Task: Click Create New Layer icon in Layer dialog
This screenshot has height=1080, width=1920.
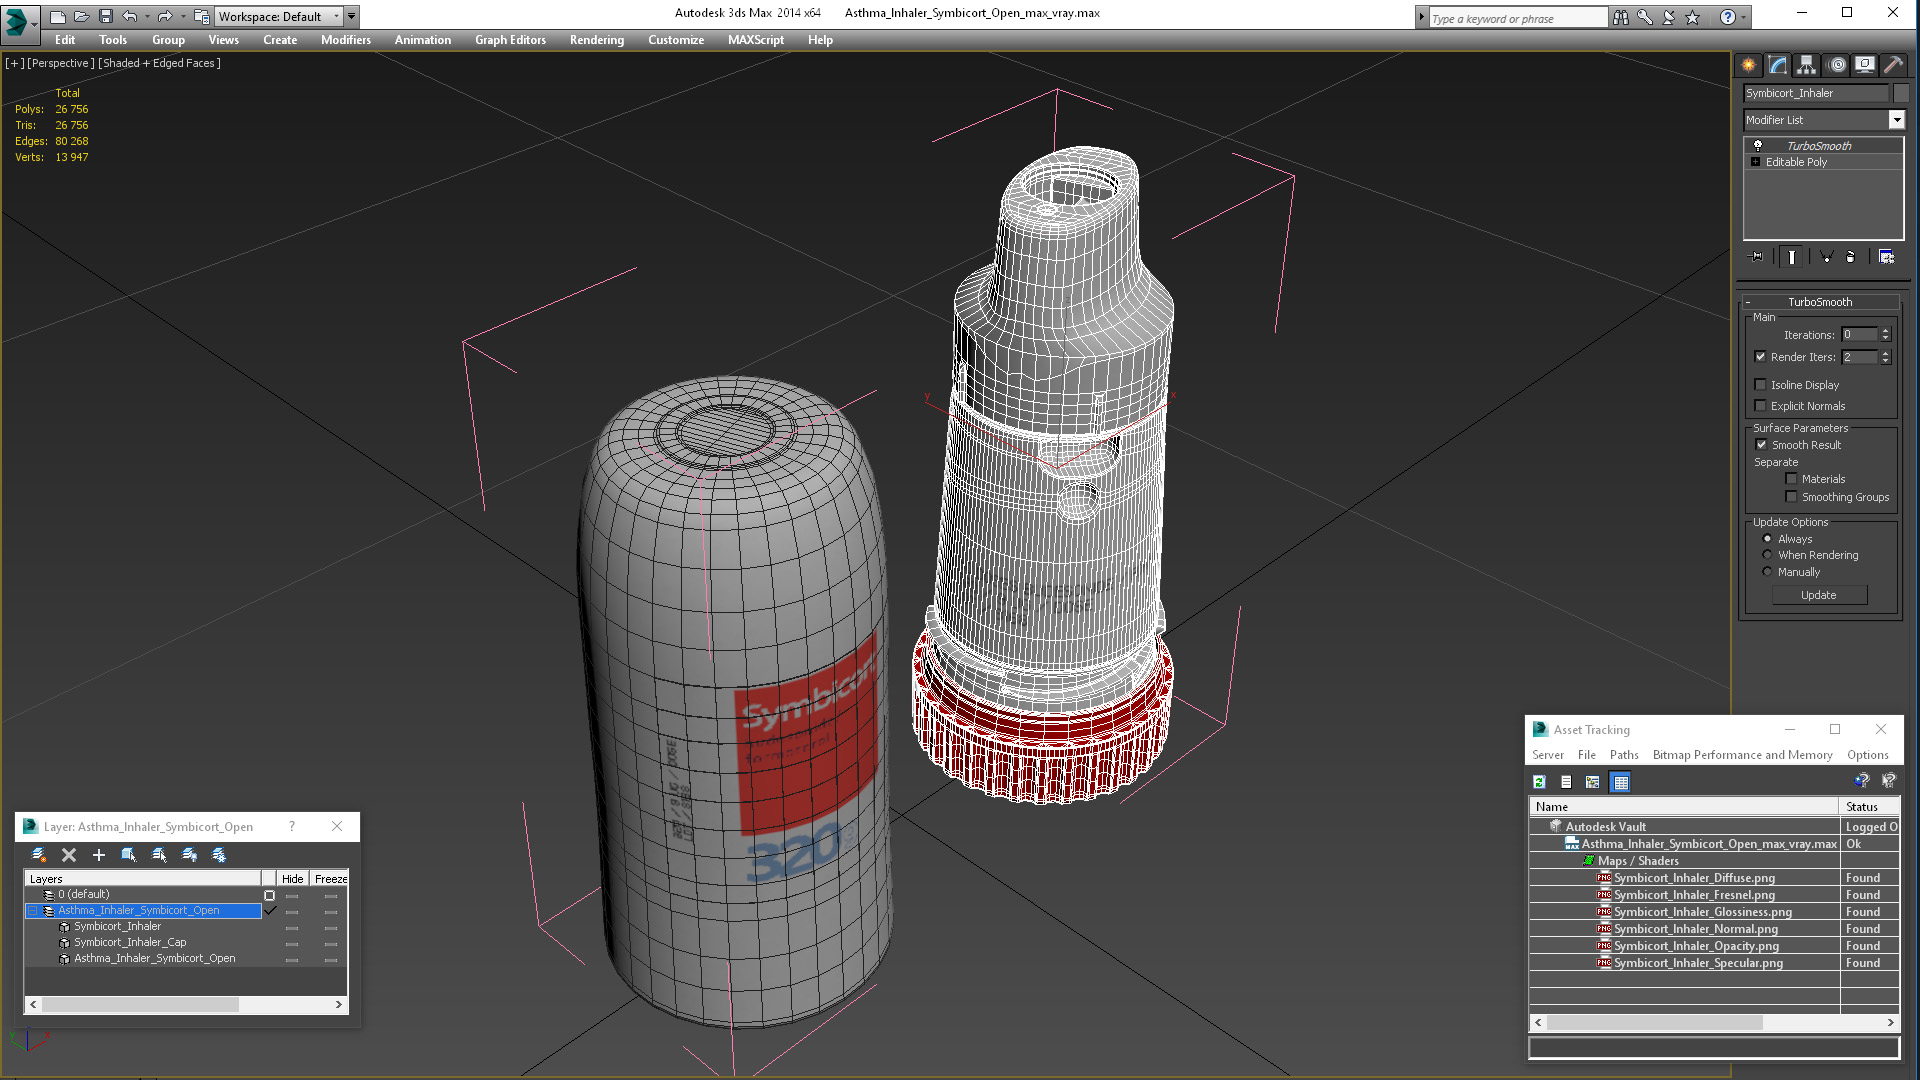Action: (x=39, y=855)
